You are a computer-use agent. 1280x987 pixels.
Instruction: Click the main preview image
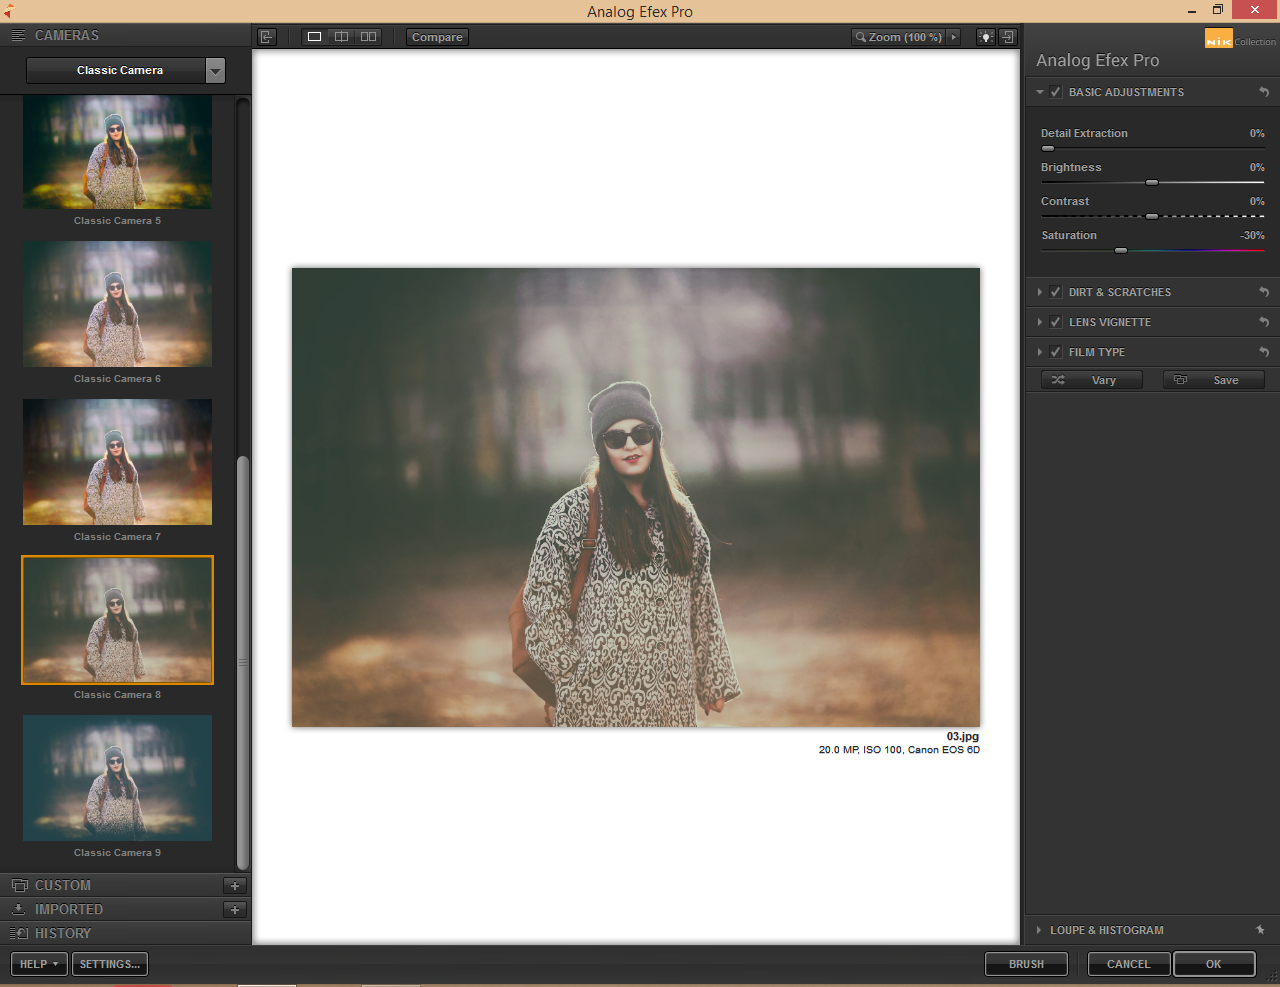click(636, 497)
